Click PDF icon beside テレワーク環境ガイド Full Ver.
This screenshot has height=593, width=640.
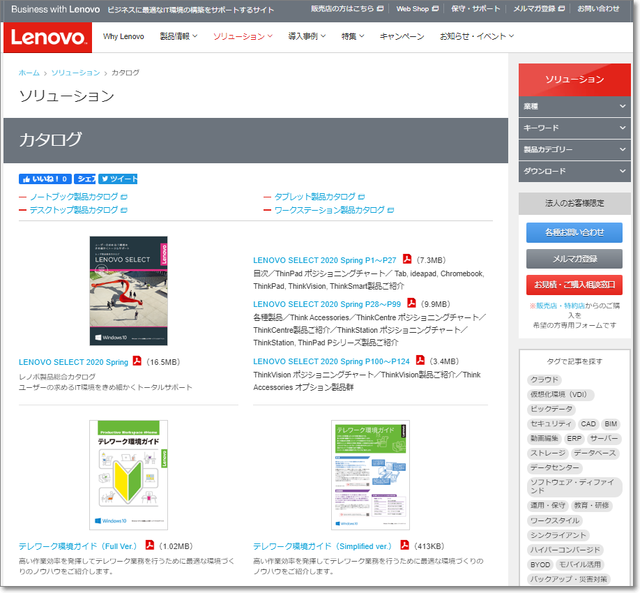149,546
